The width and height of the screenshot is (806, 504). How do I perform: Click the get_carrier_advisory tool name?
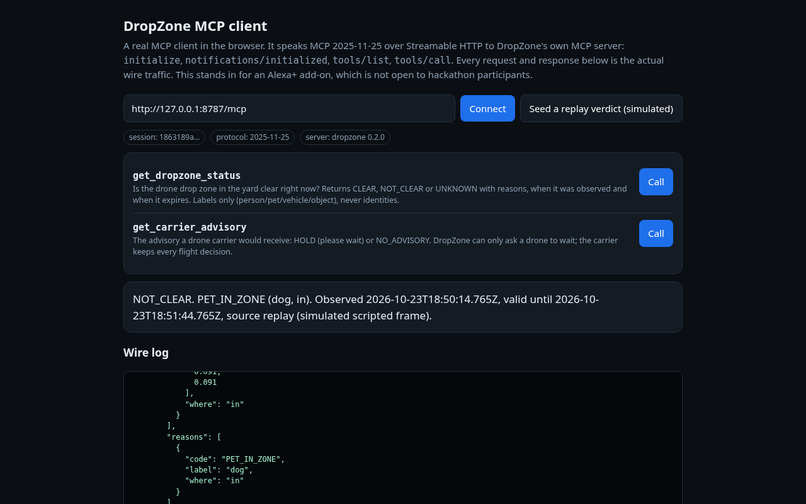click(189, 227)
